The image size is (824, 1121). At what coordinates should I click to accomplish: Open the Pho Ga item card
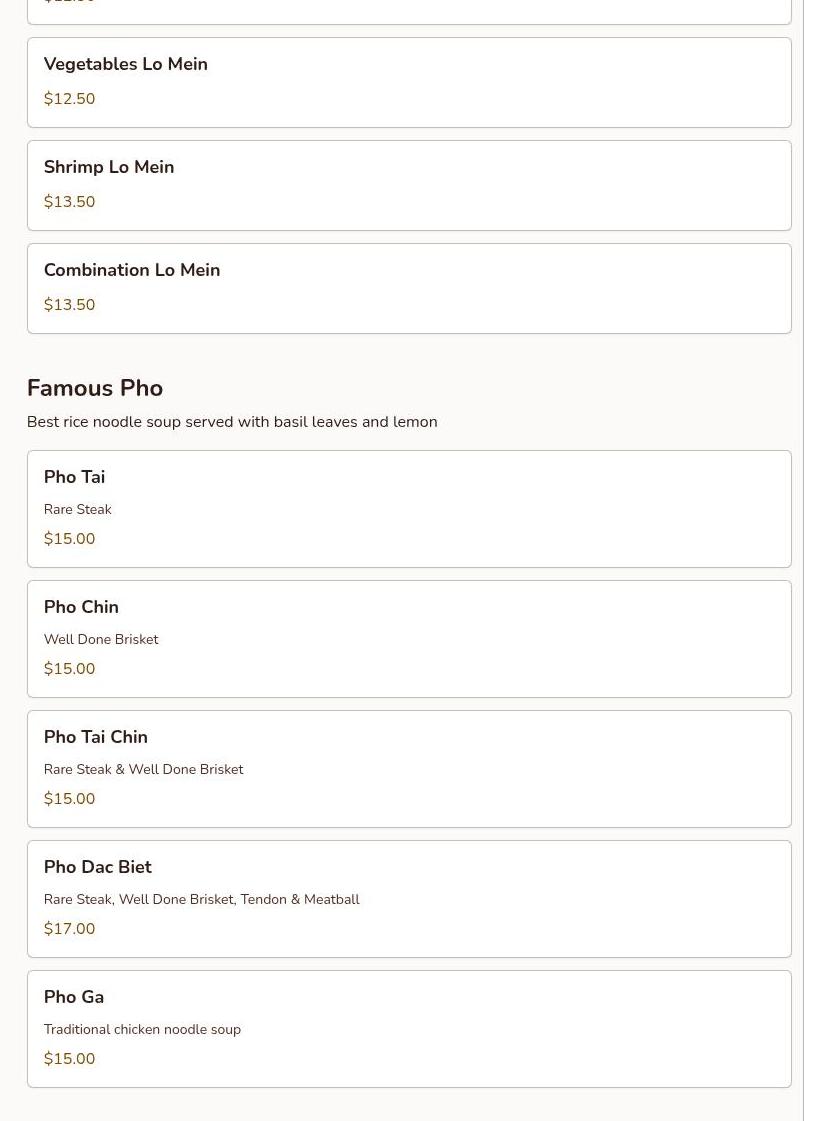[x=408, y=1028]
